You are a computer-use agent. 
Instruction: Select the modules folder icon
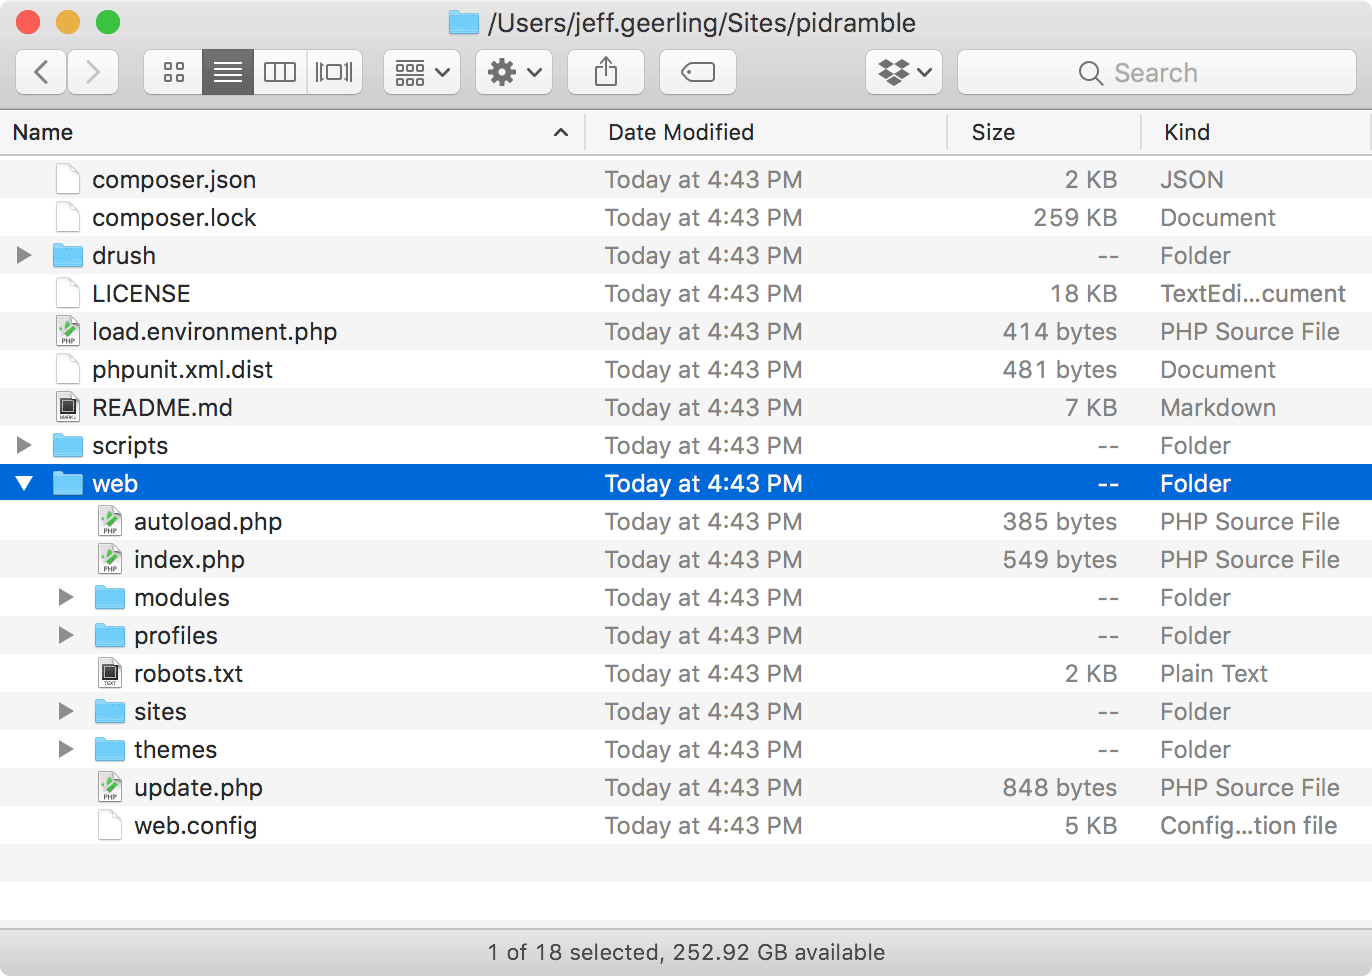pos(110,597)
